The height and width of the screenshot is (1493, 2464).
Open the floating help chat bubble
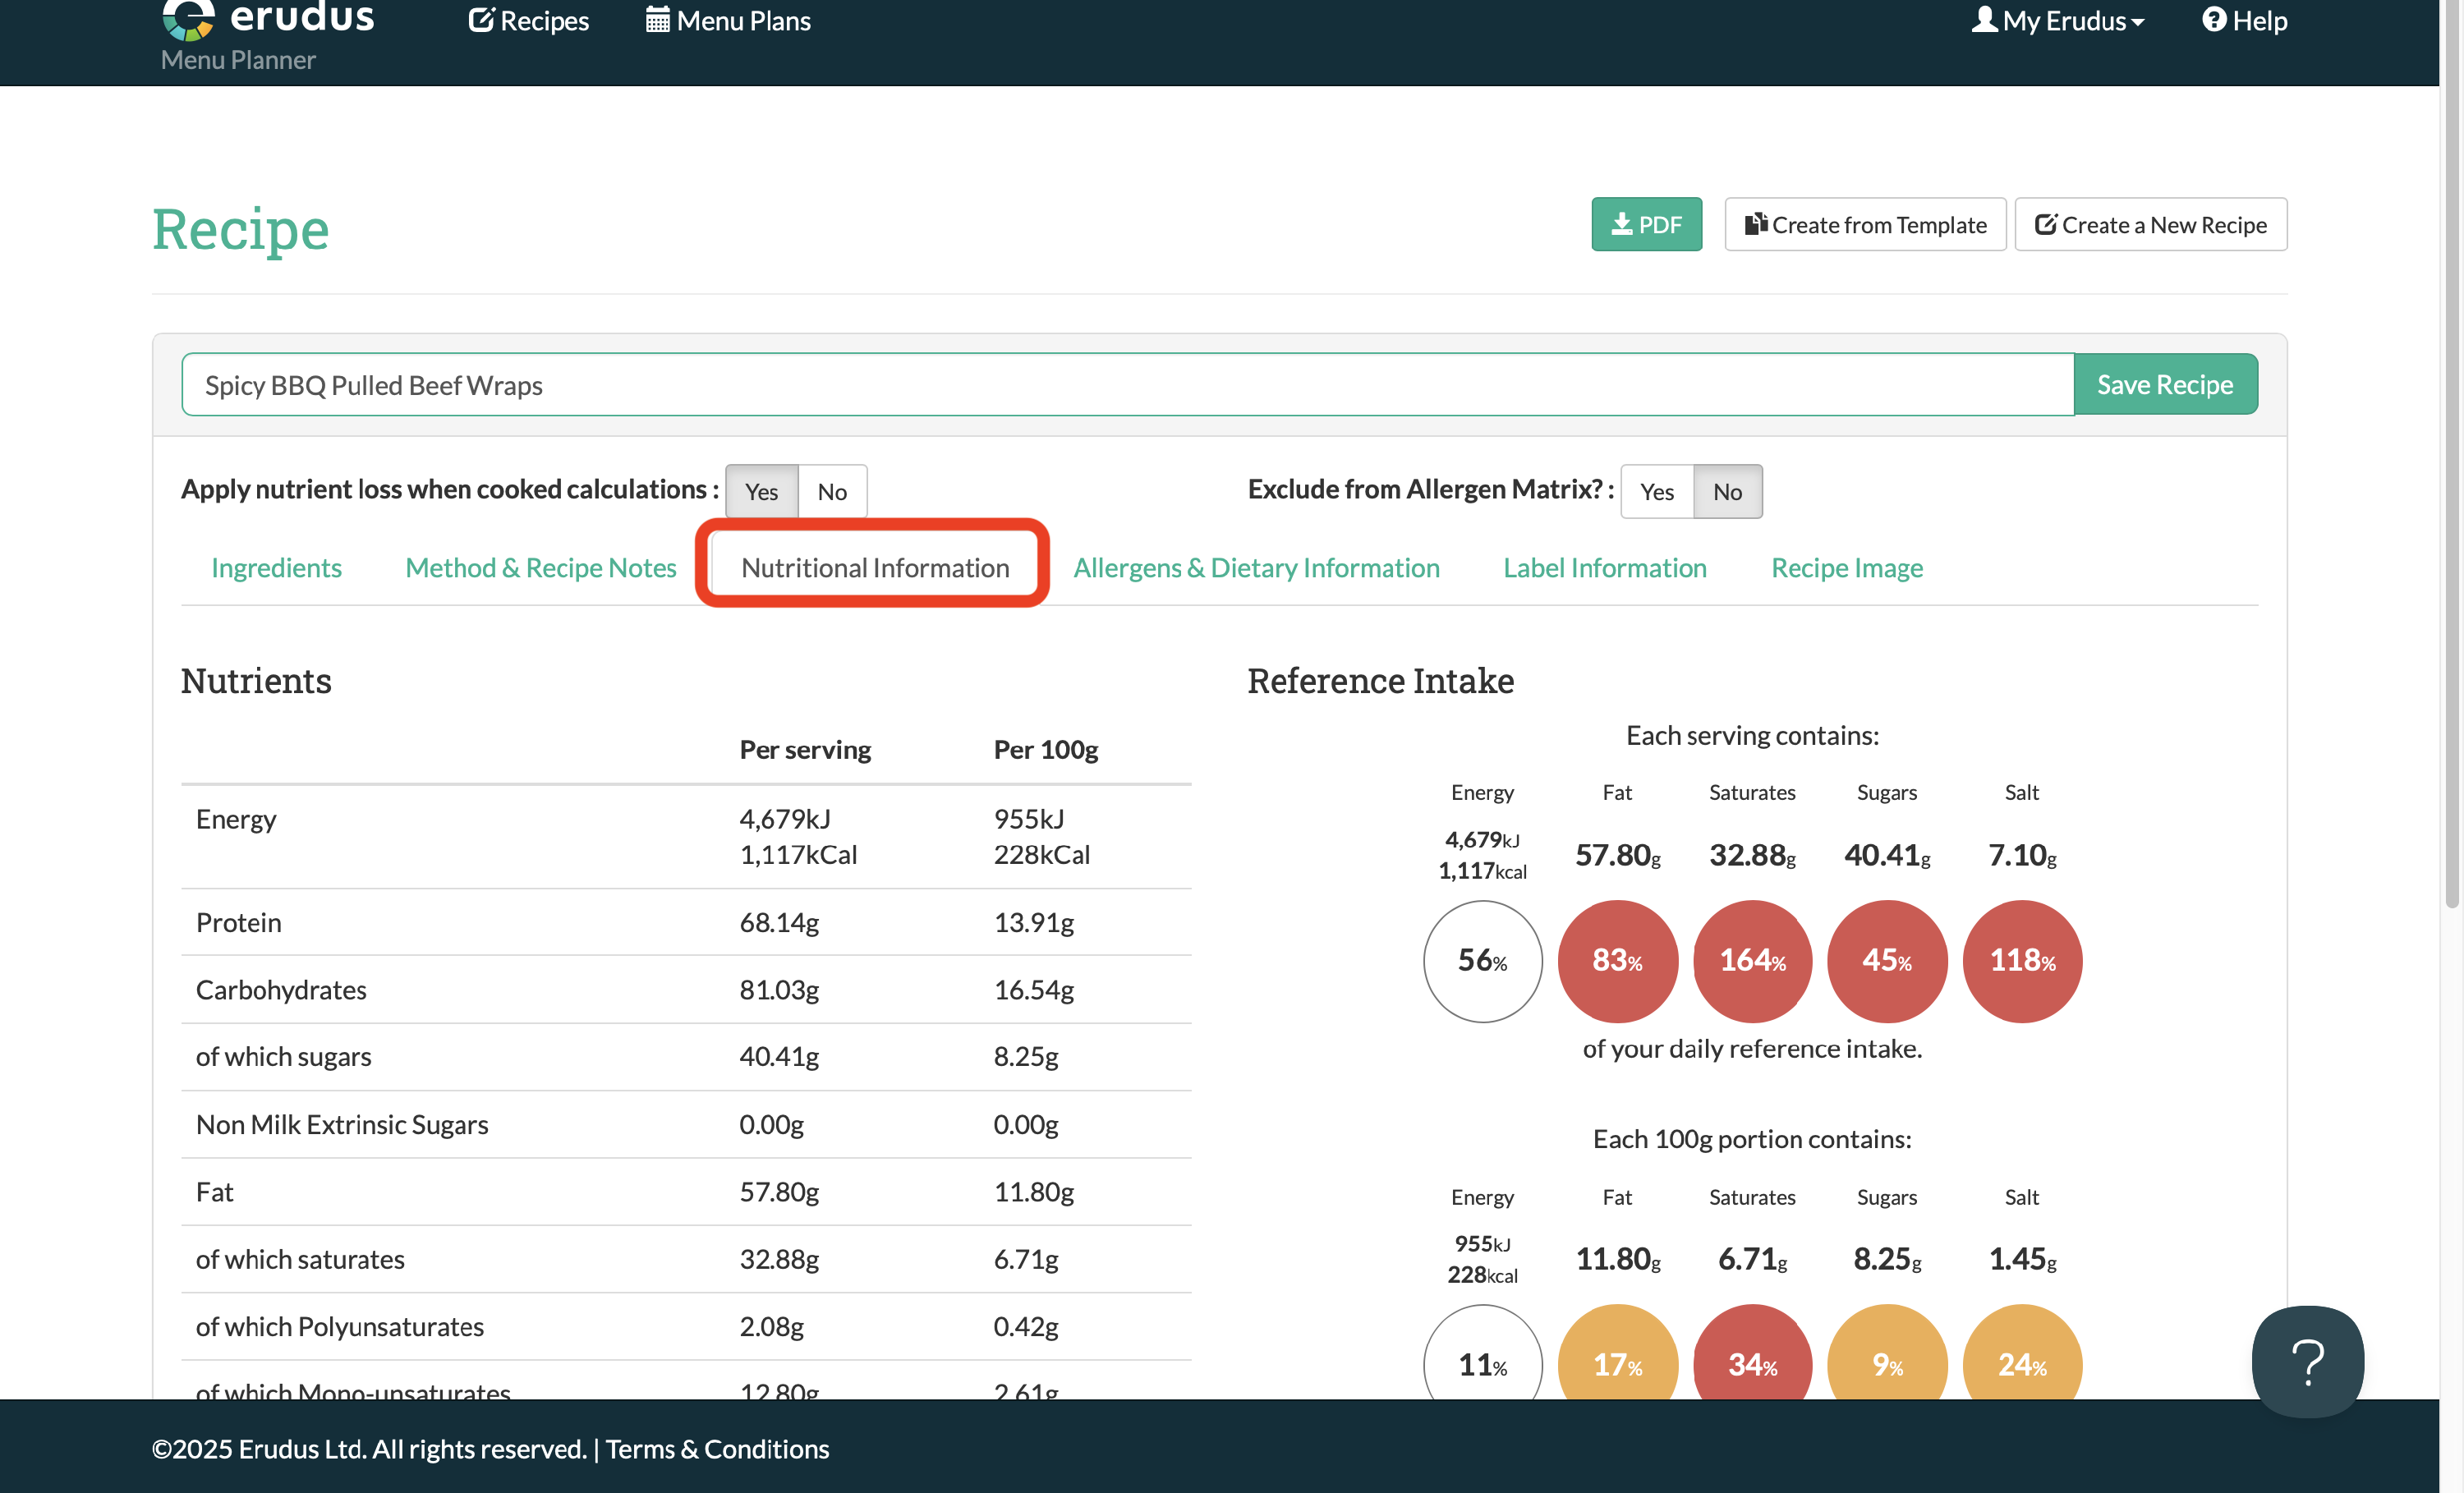[2307, 1361]
